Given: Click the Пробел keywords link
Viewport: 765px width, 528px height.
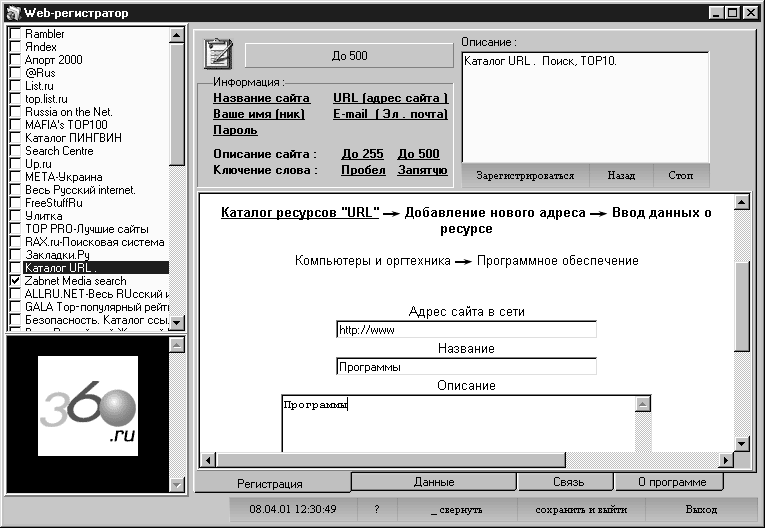Looking at the screenshot, I should (x=363, y=170).
